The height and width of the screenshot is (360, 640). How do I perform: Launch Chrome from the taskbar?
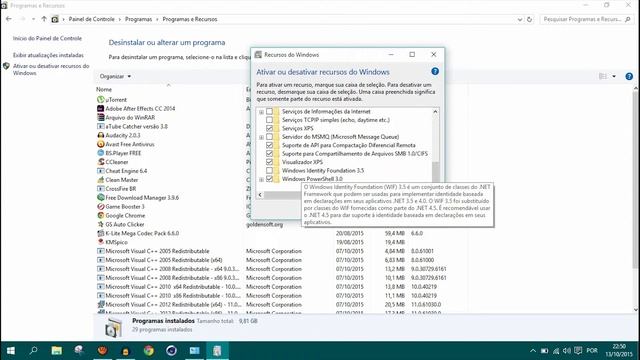(149, 351)
